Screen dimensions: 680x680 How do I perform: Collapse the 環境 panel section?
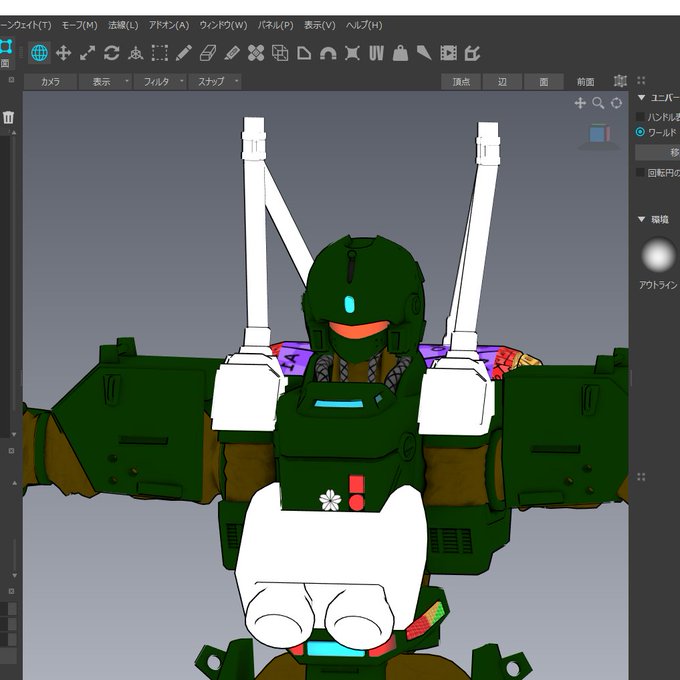641,219
